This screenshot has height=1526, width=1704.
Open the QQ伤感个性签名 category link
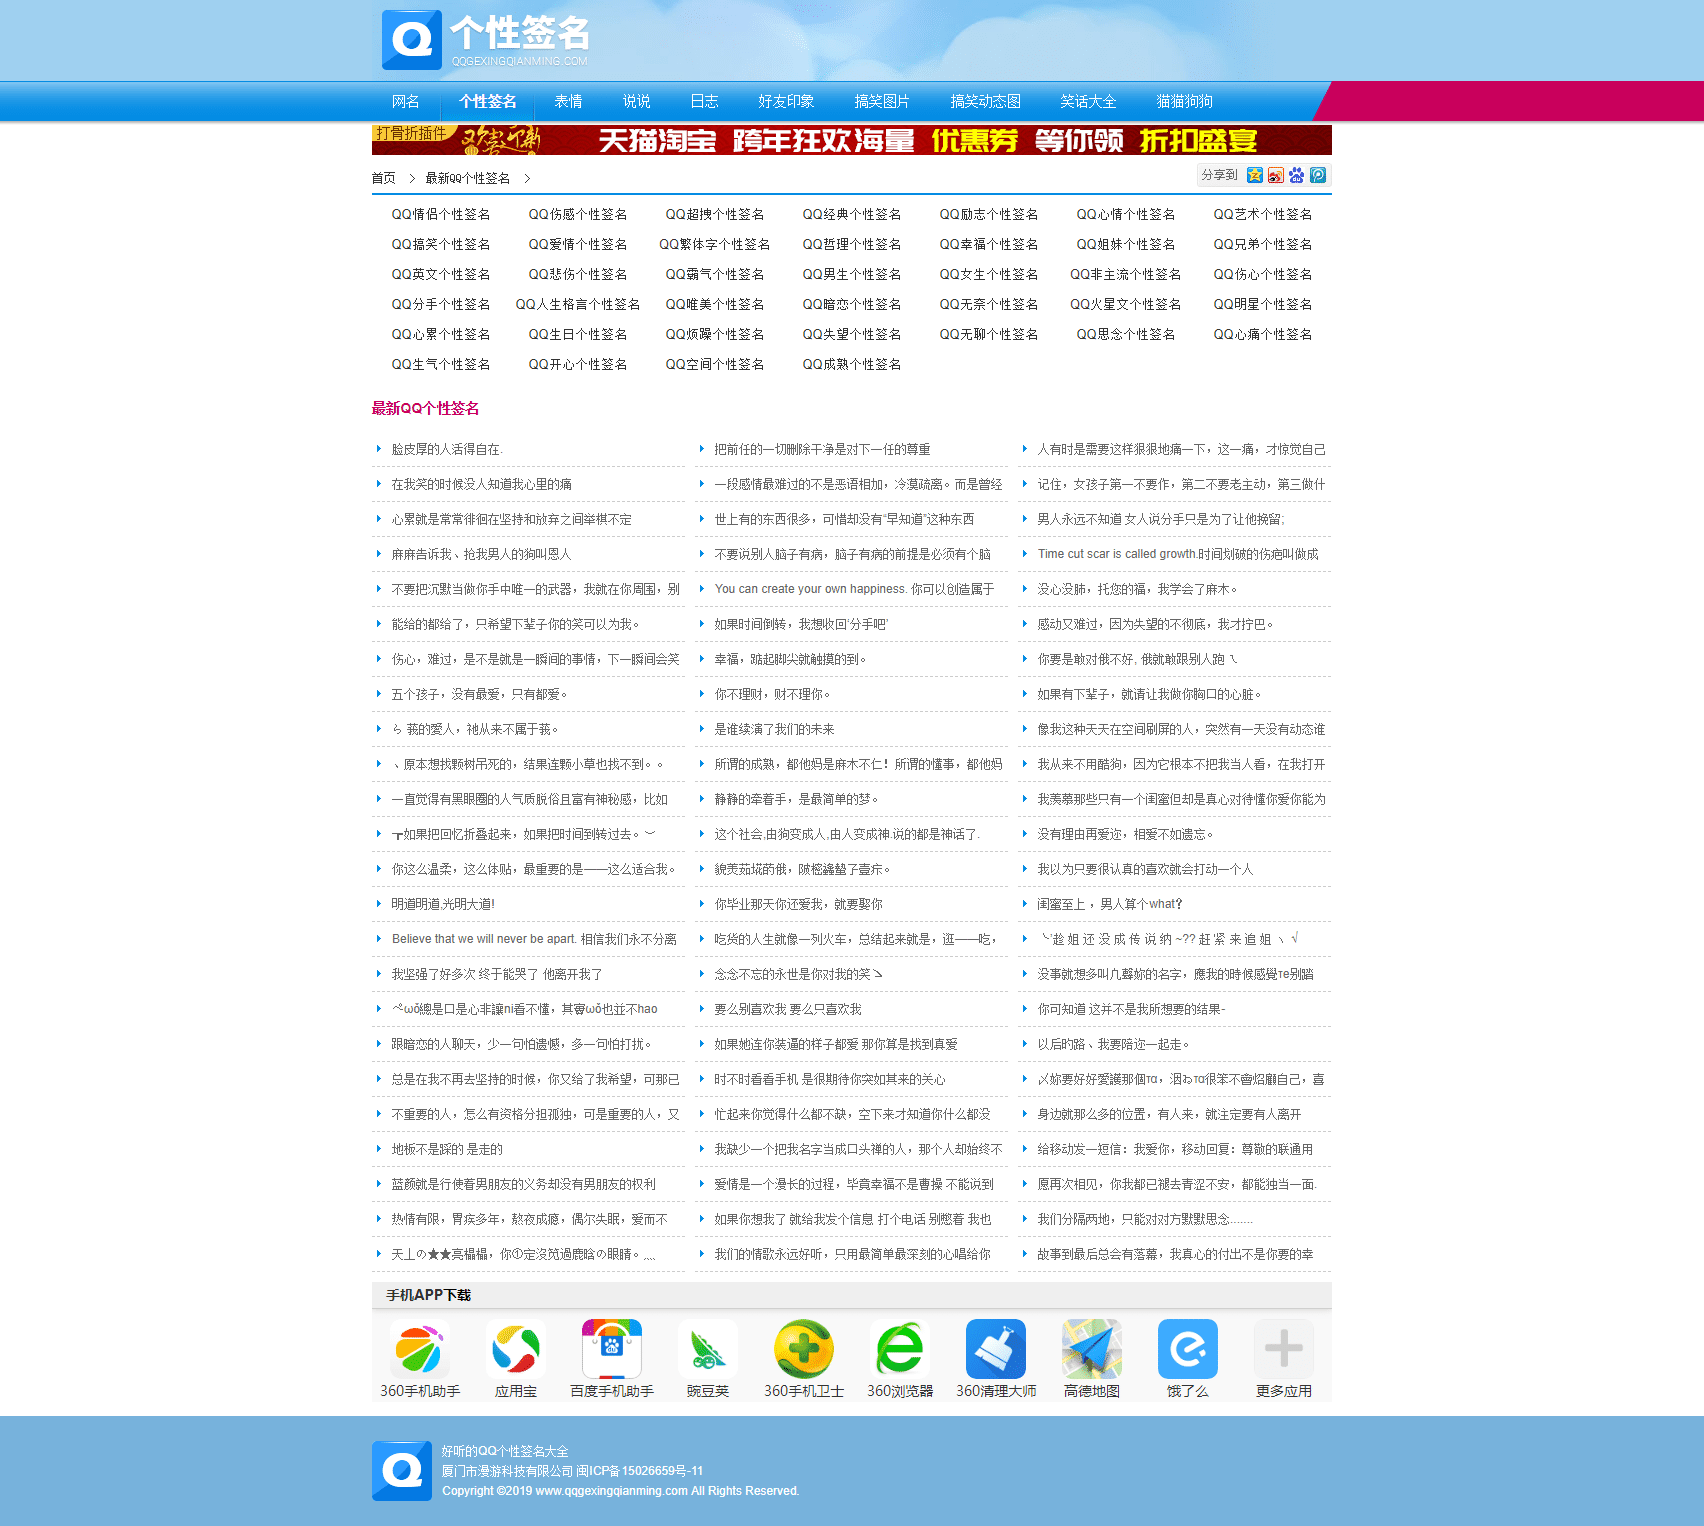[578, 214]
